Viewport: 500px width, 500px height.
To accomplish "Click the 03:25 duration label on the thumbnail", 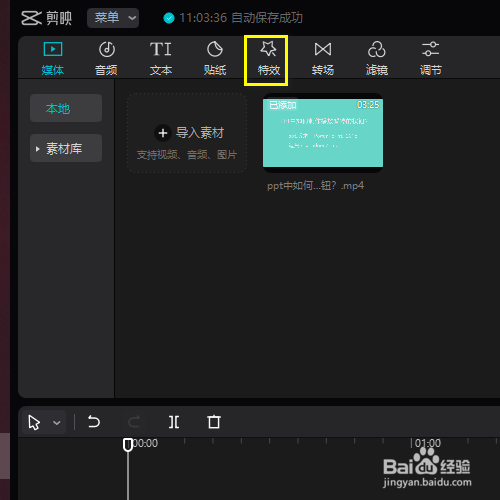I will point(368,105).
